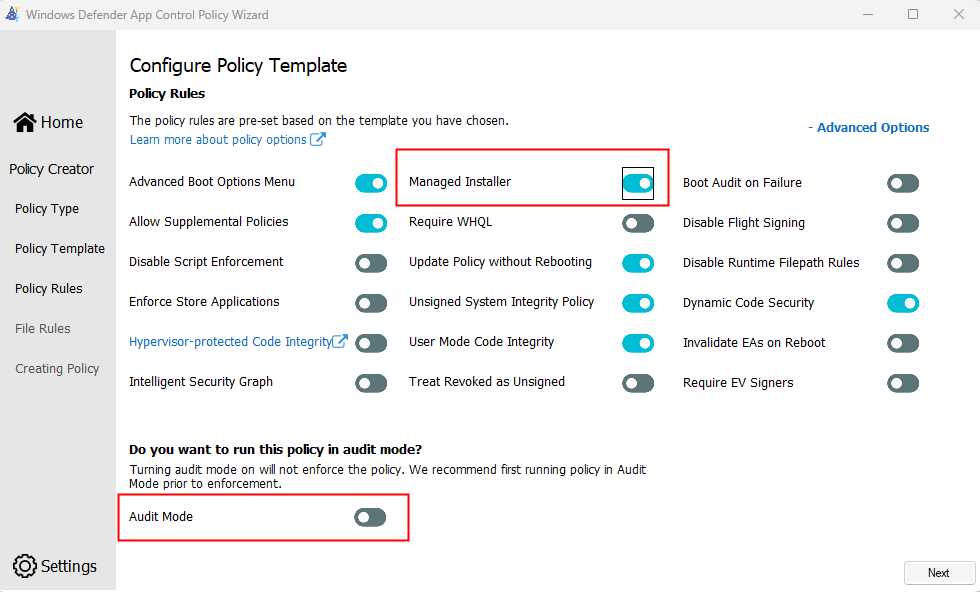Toggle Require EV Signers switch

903,383
